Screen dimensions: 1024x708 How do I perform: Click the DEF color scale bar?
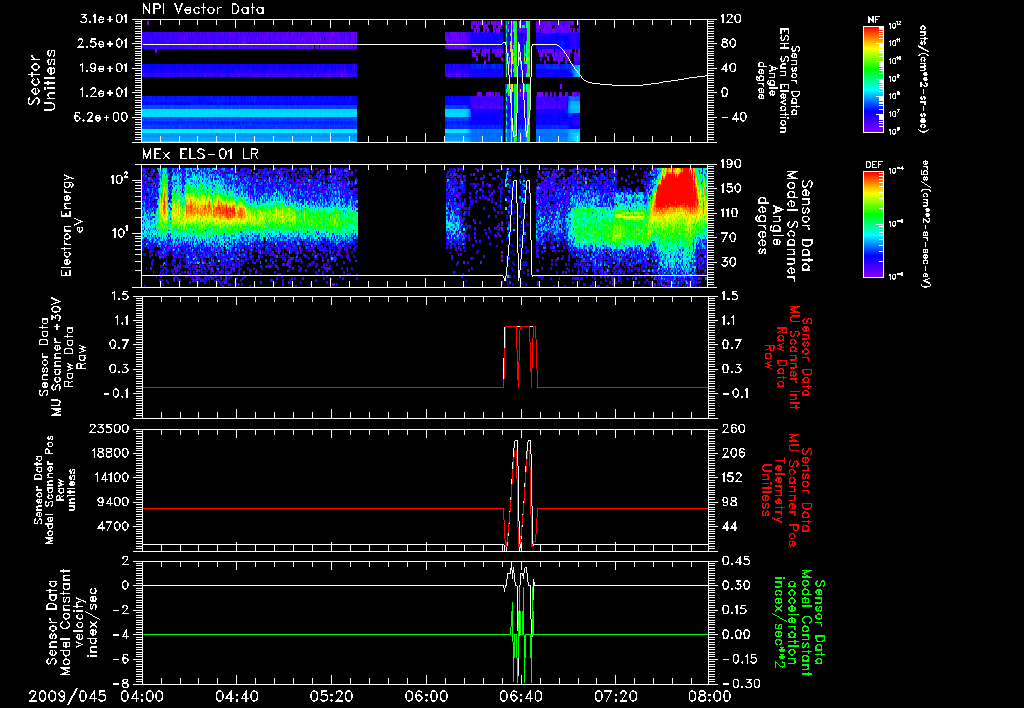tap(874, 223)
